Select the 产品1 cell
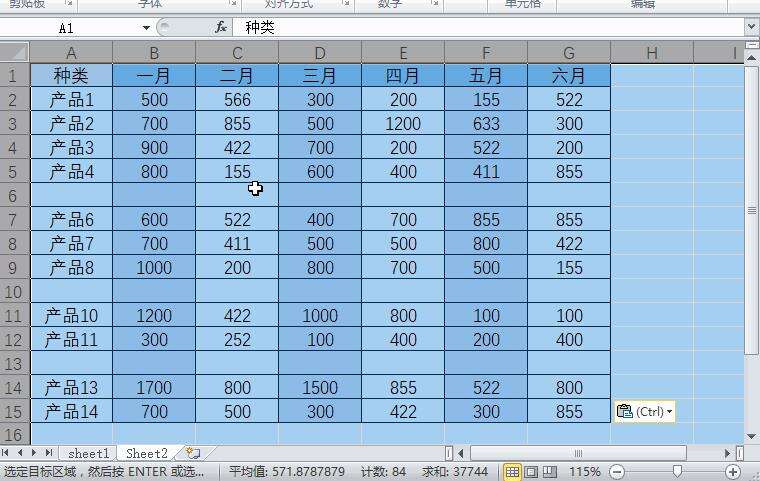The height and width of the screenshot is (481, 760). [71, 99]
